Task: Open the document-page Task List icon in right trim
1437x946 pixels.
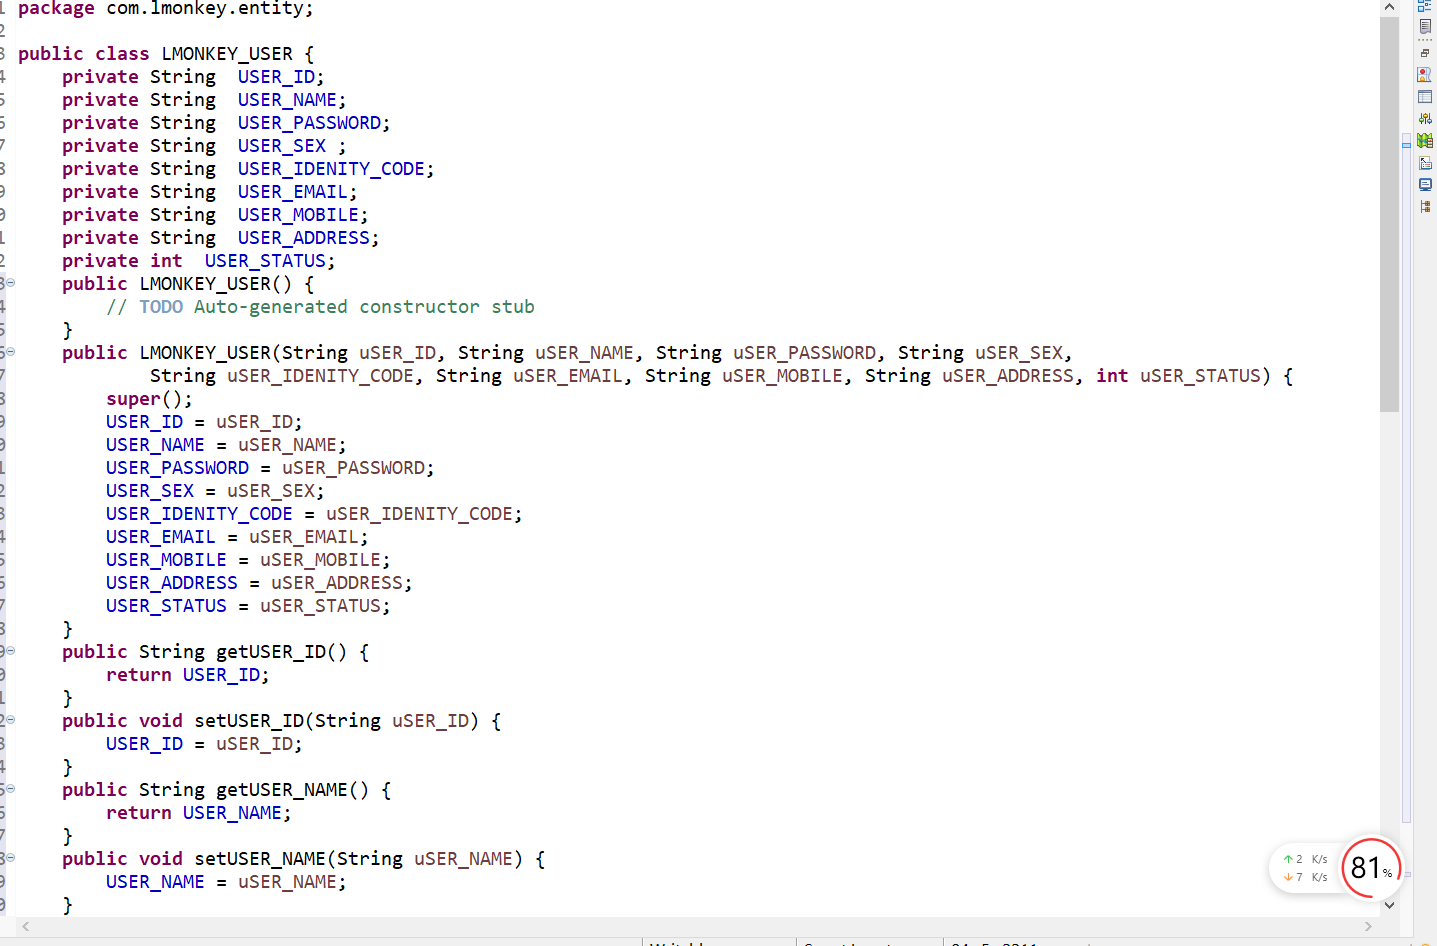Action: (1425, 28)
